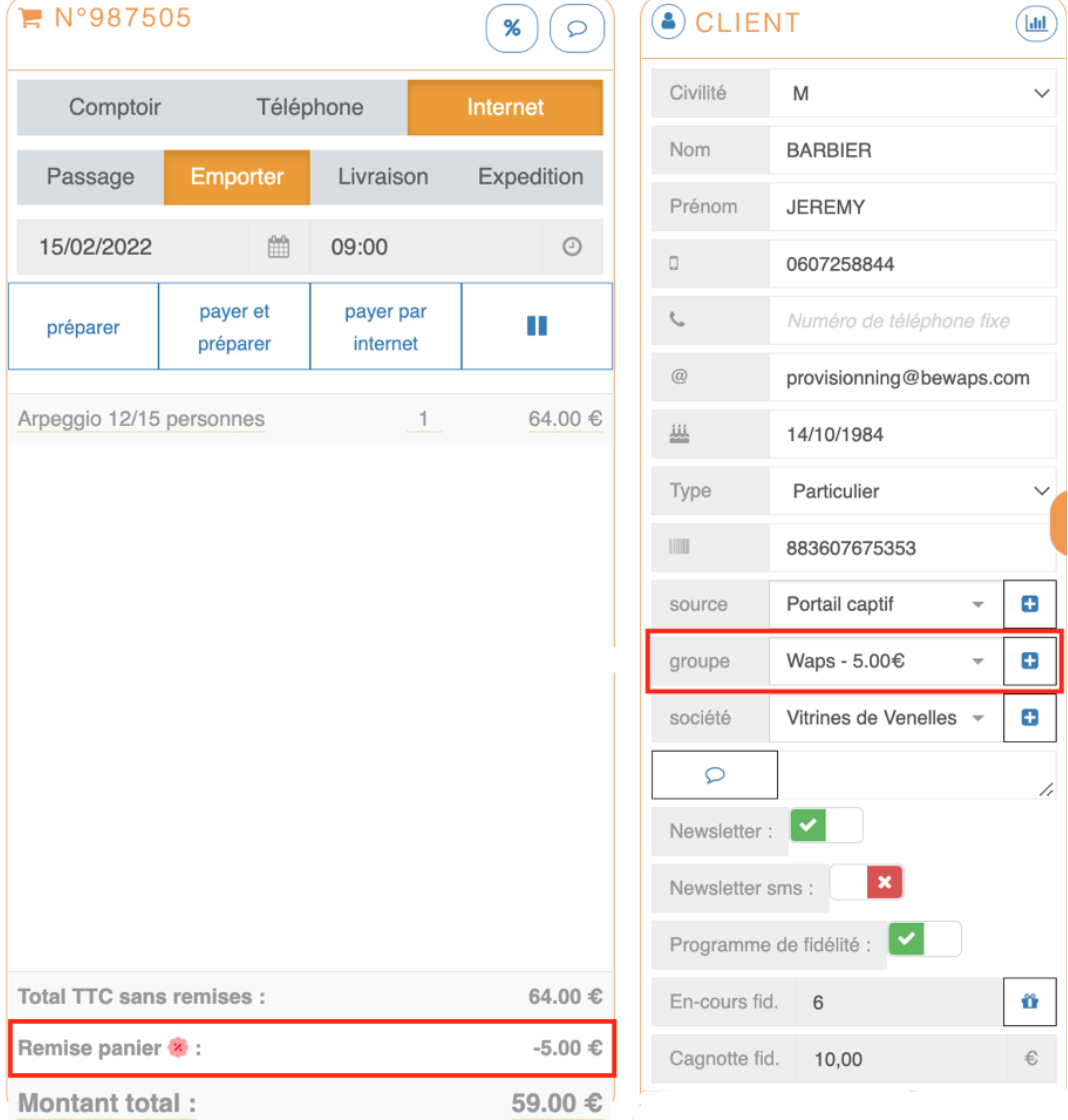Click the payer par internet button
The image size is (1068, 1120).
point(385,327)
